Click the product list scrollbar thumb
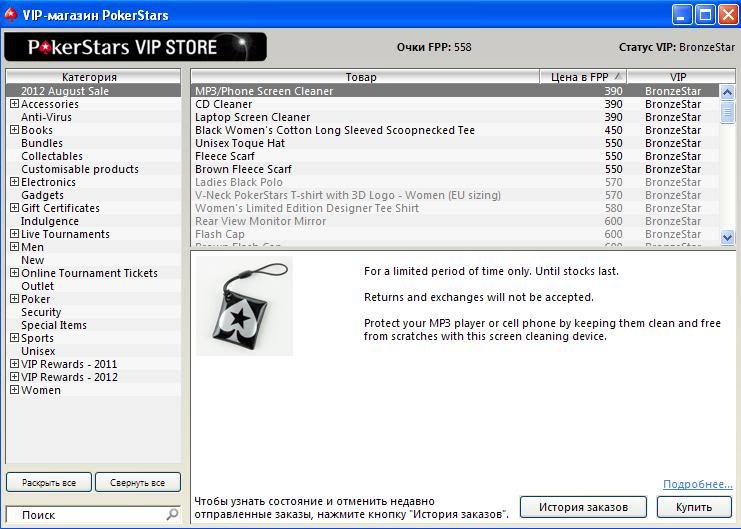This screenshot has width=741, height=529. 727,112
